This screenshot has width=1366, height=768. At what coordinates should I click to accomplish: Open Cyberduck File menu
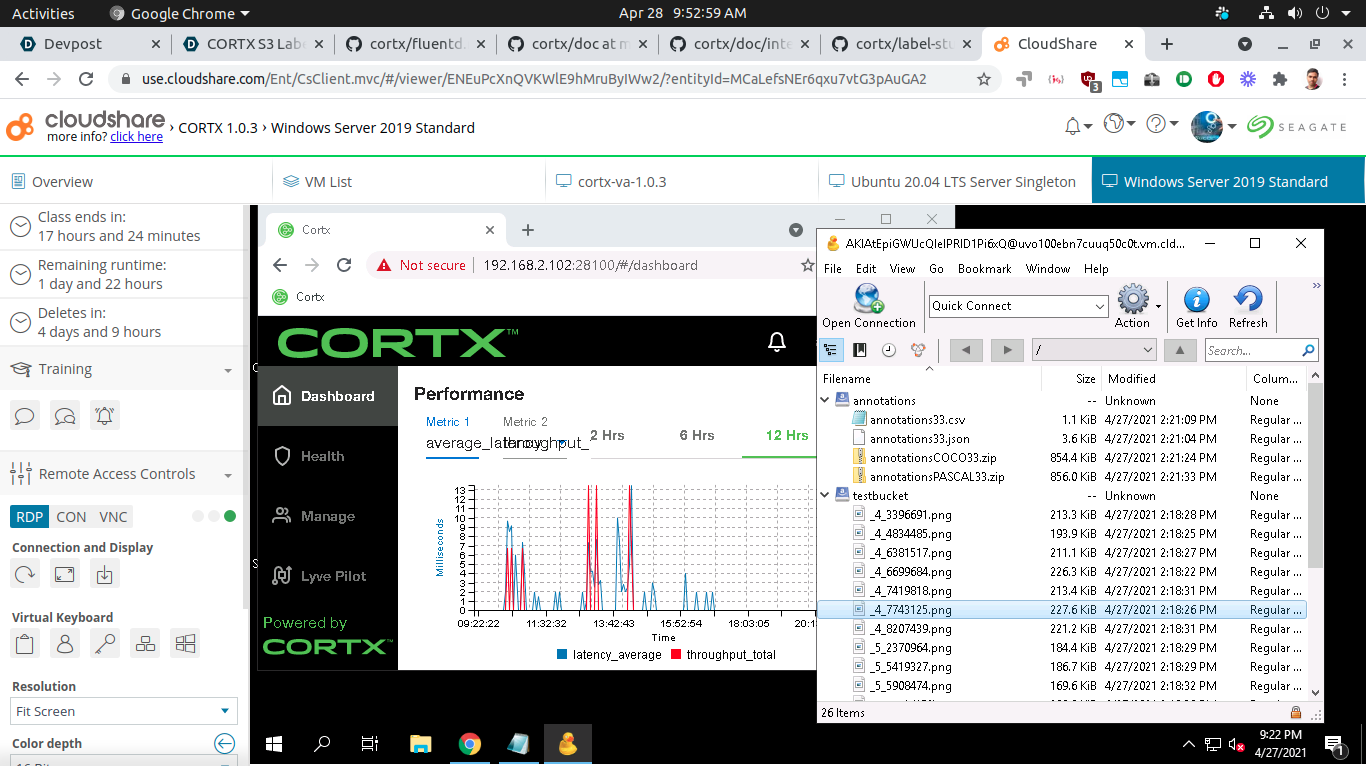click(x=833, y=269)
